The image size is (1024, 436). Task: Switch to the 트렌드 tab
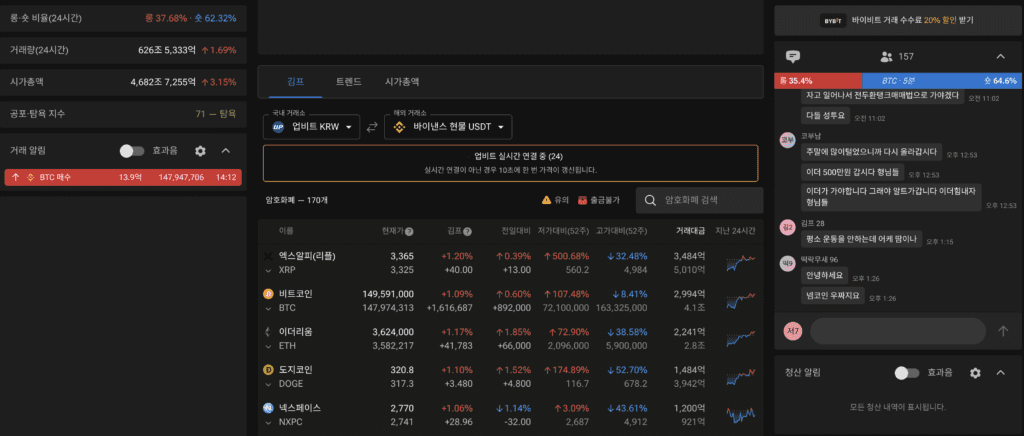[349, 82]
